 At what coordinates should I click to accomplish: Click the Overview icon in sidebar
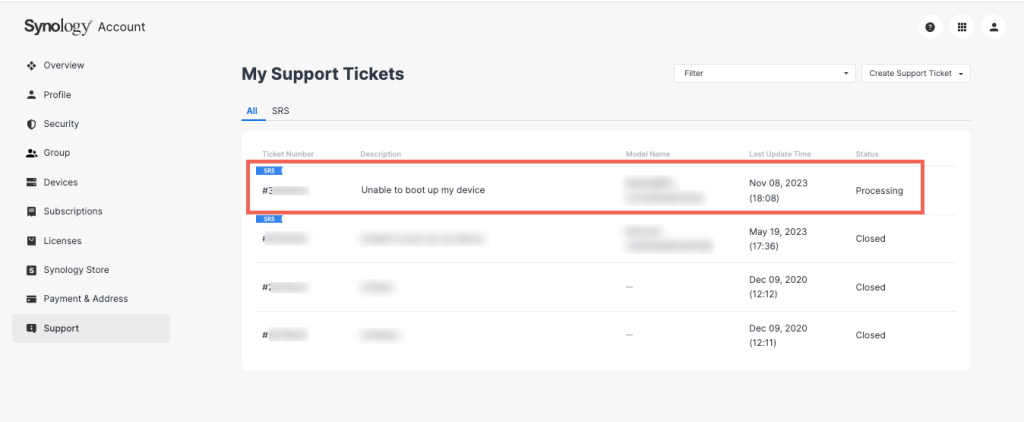pos(31,65)
